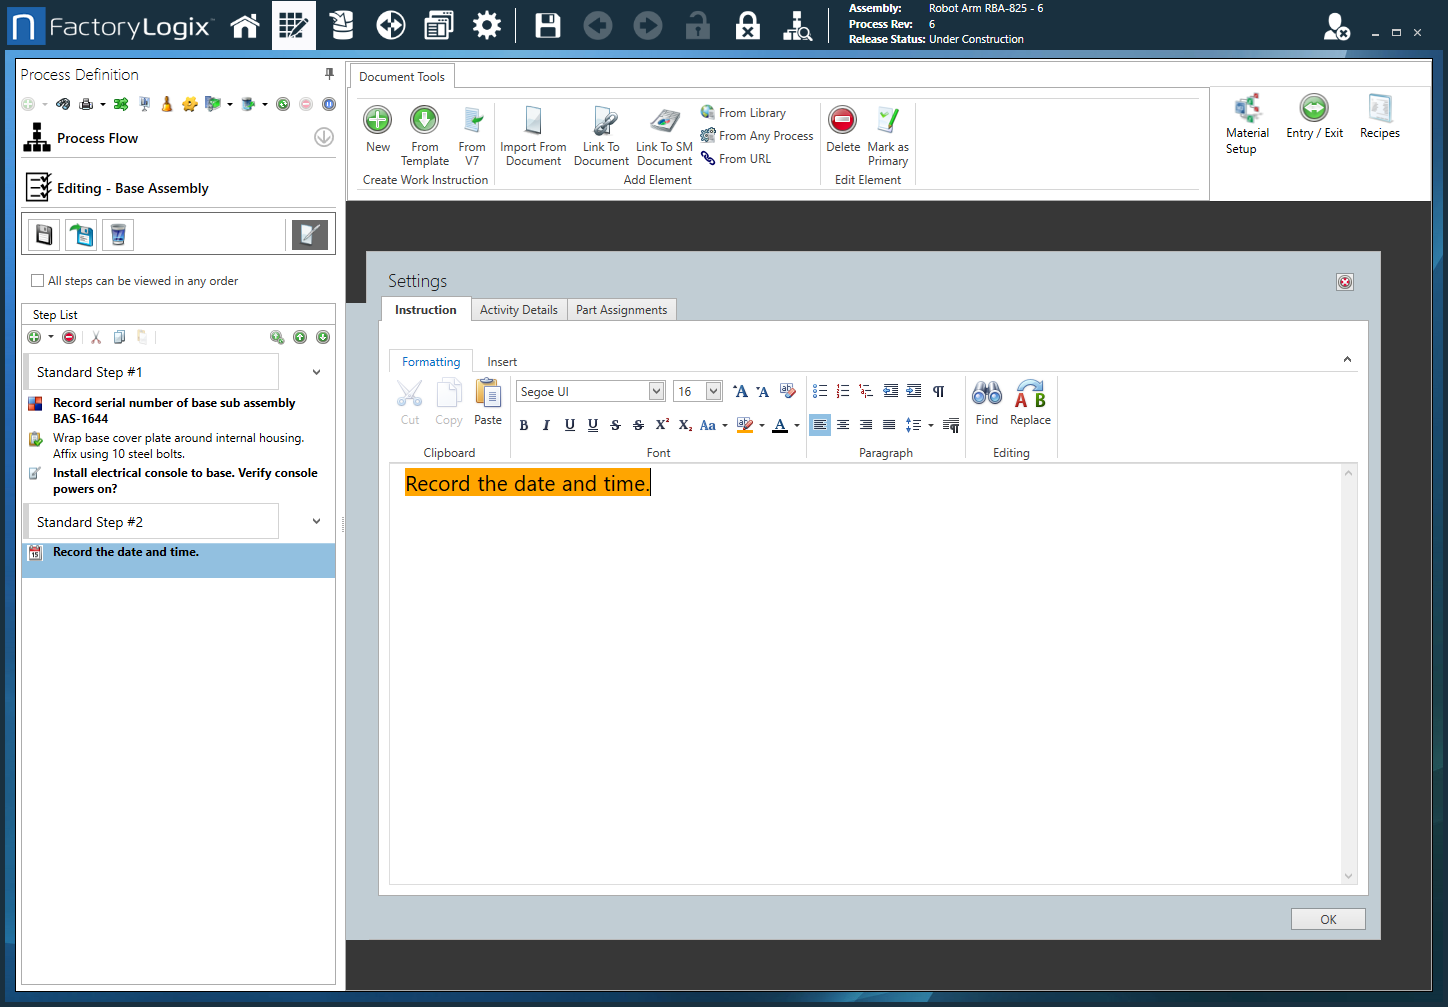The image size is (1448, 1007).
Task: Click the Find binoculars icon
Action: (986, 393)
